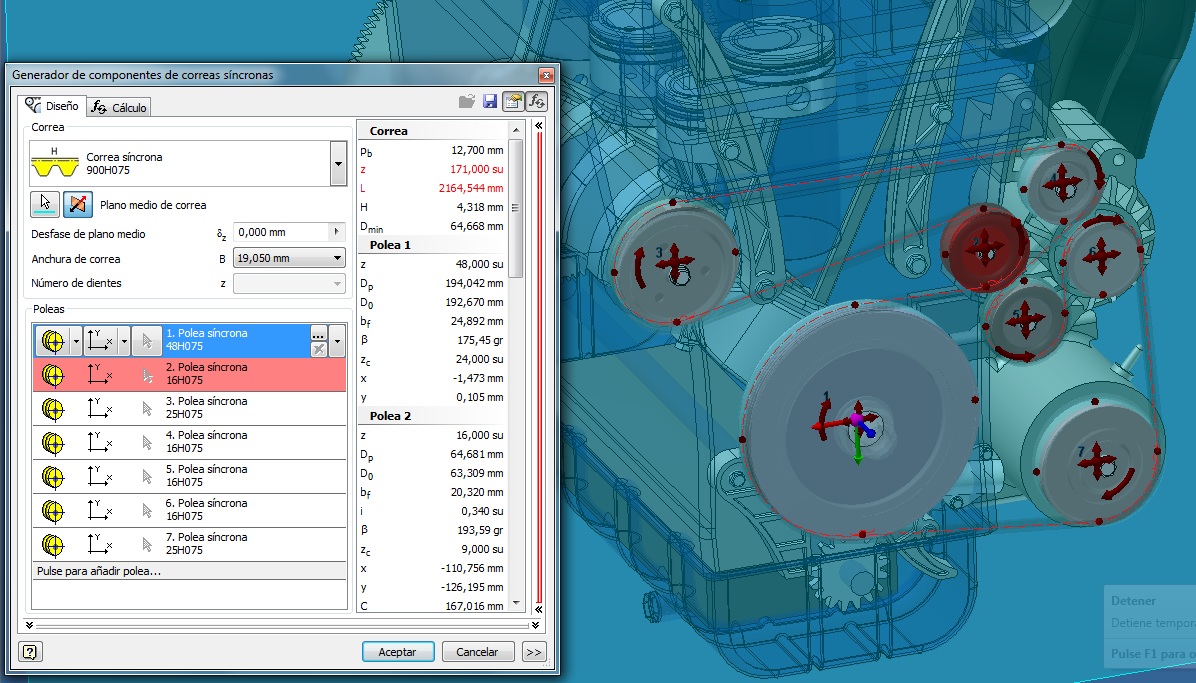Toggle the fx calculation icon in the toolbar

pos(537,101)
